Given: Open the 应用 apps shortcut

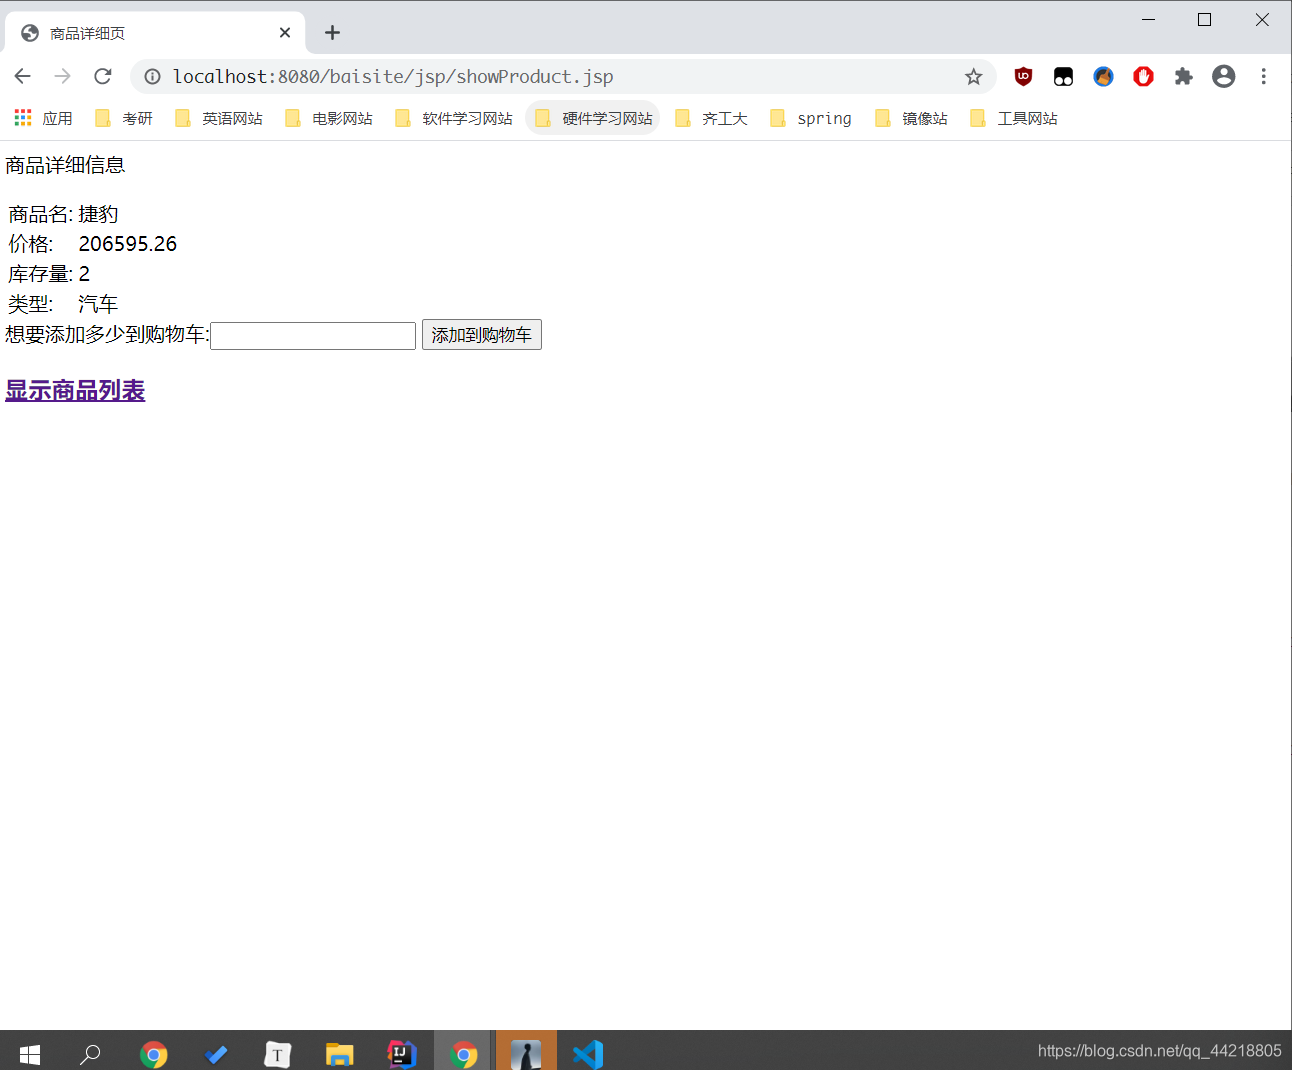Looking at the screenshot, I should click(43, 118).
